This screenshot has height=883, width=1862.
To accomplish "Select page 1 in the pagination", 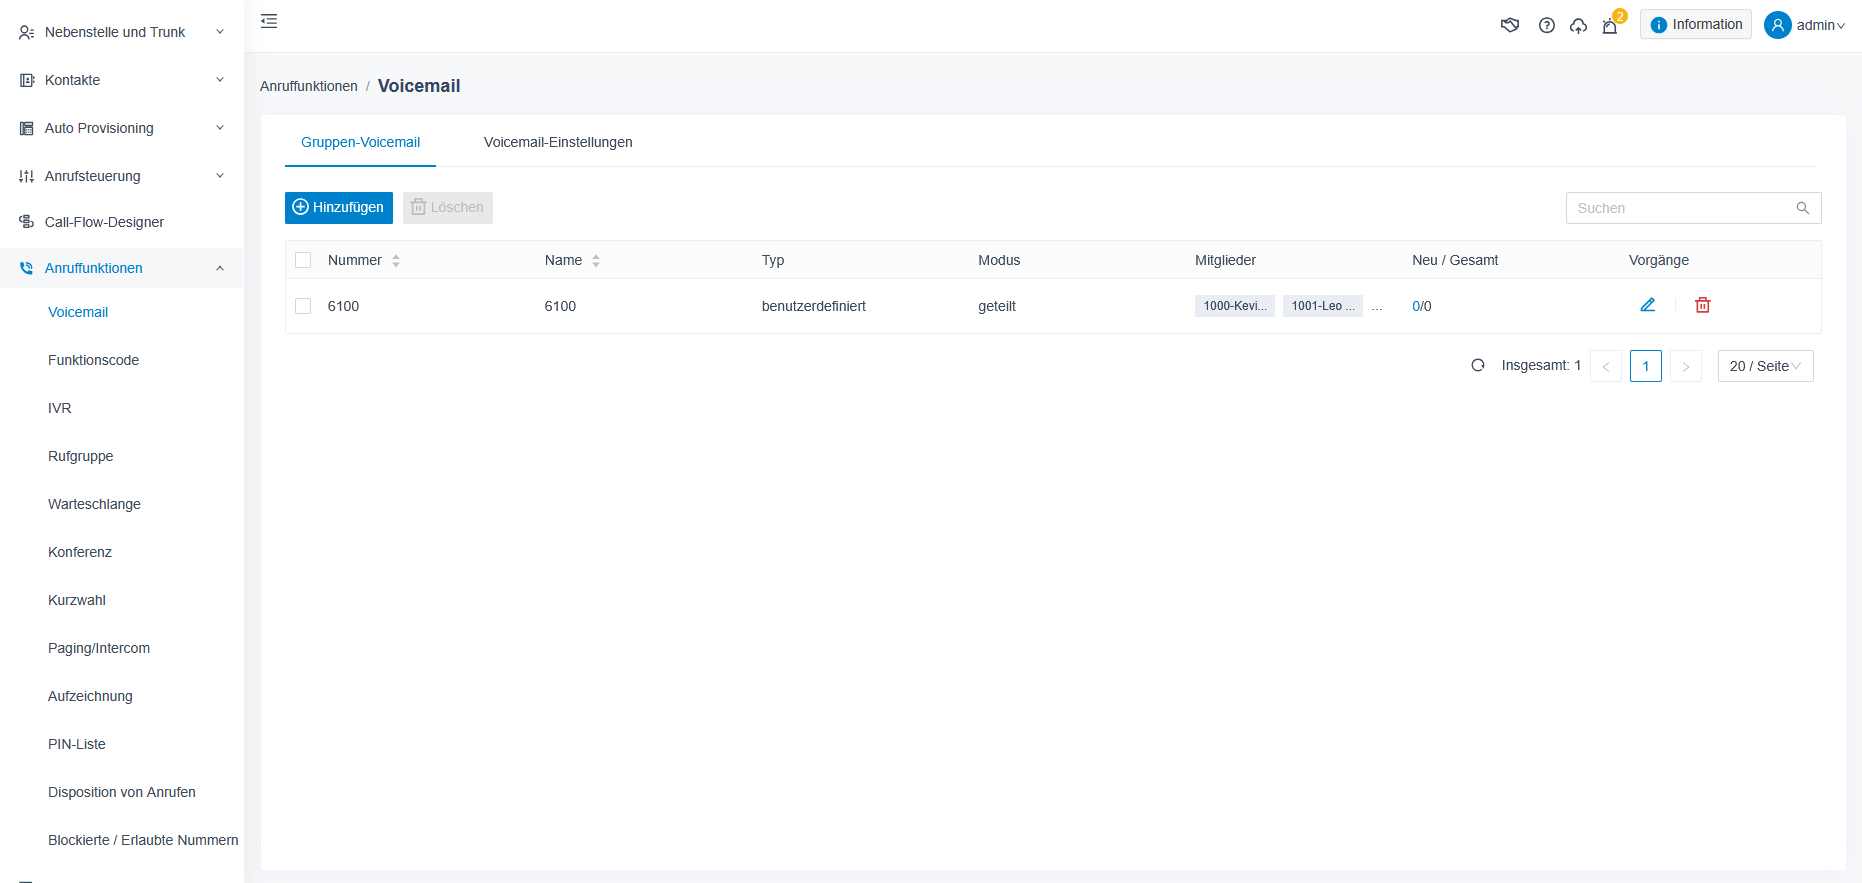I will pyautogui.click(x=1646, y=366).
